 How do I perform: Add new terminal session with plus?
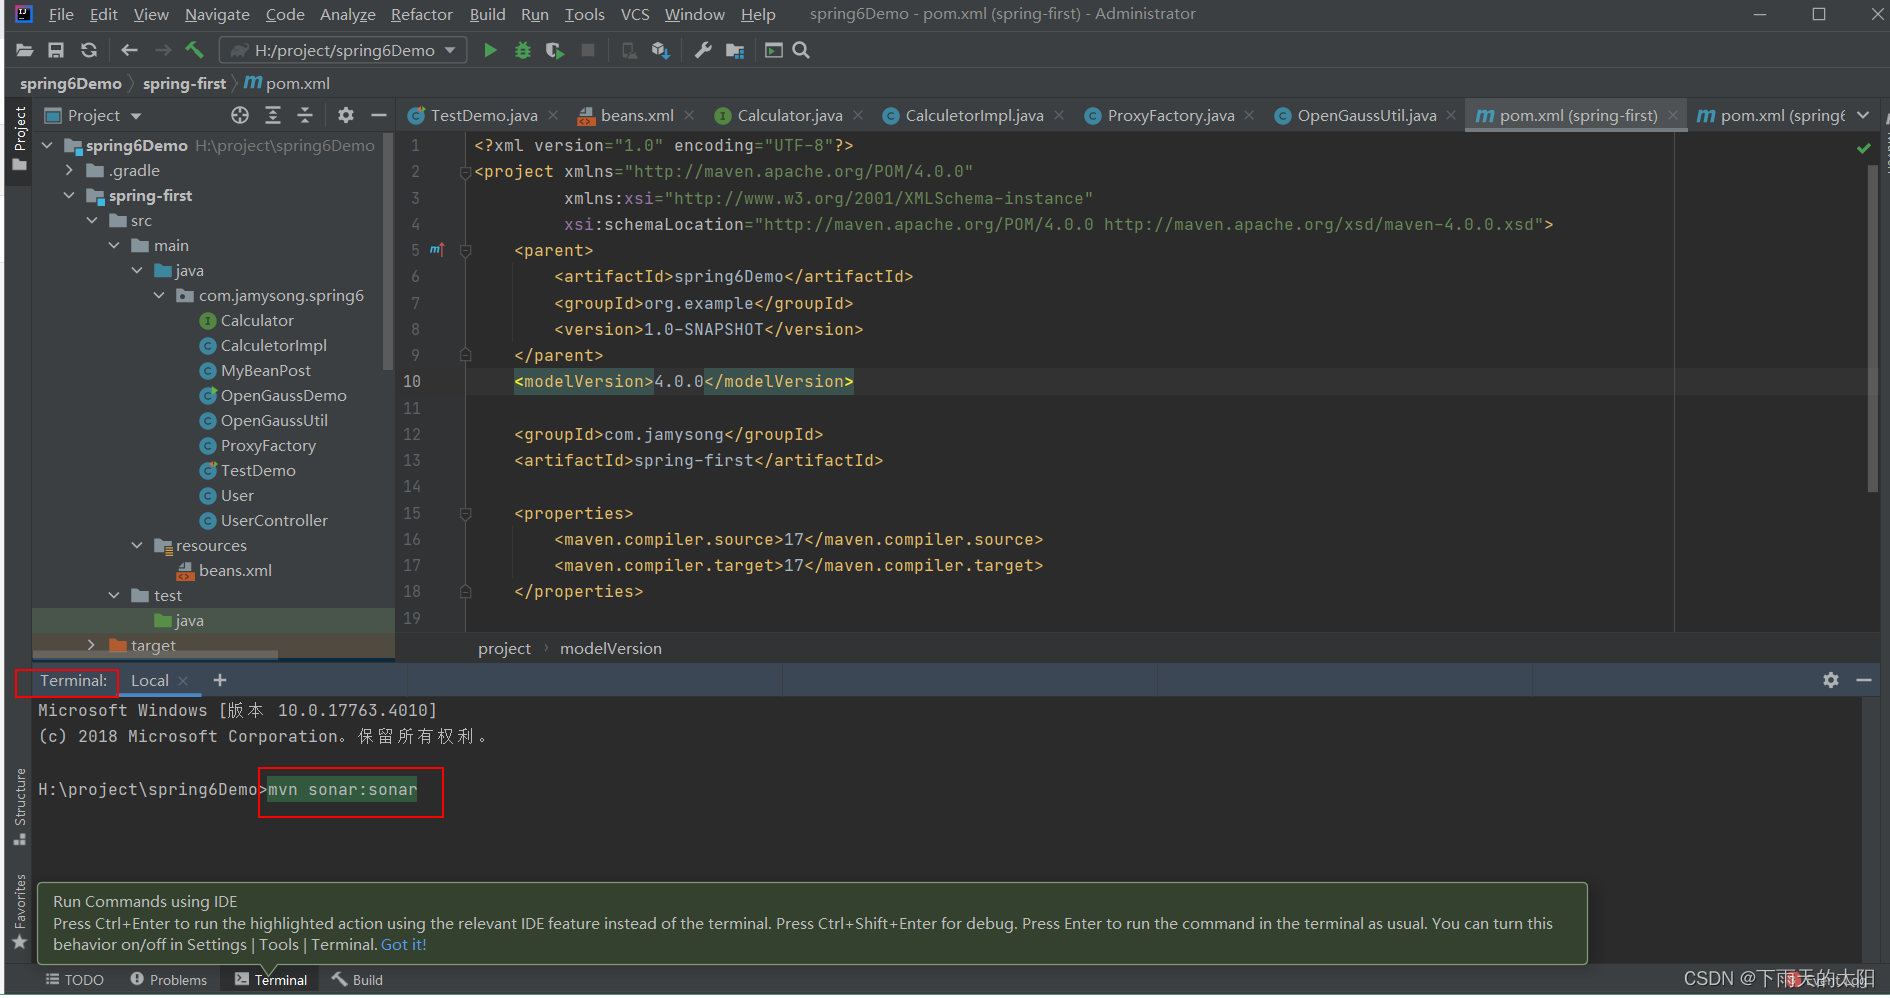pyautogui.click(x=220, y=681)
